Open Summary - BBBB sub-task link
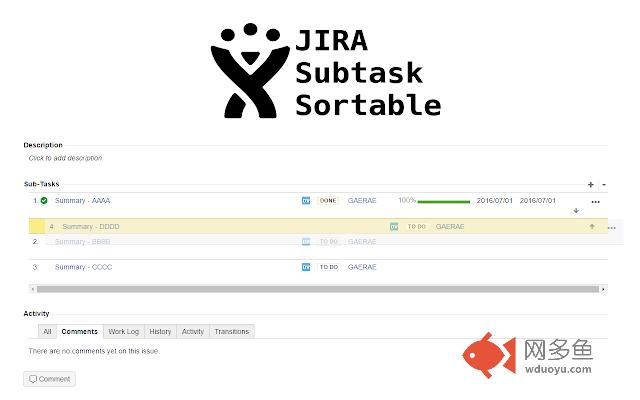Viewport: 640px width, 400px height. [x=82, y=242]
